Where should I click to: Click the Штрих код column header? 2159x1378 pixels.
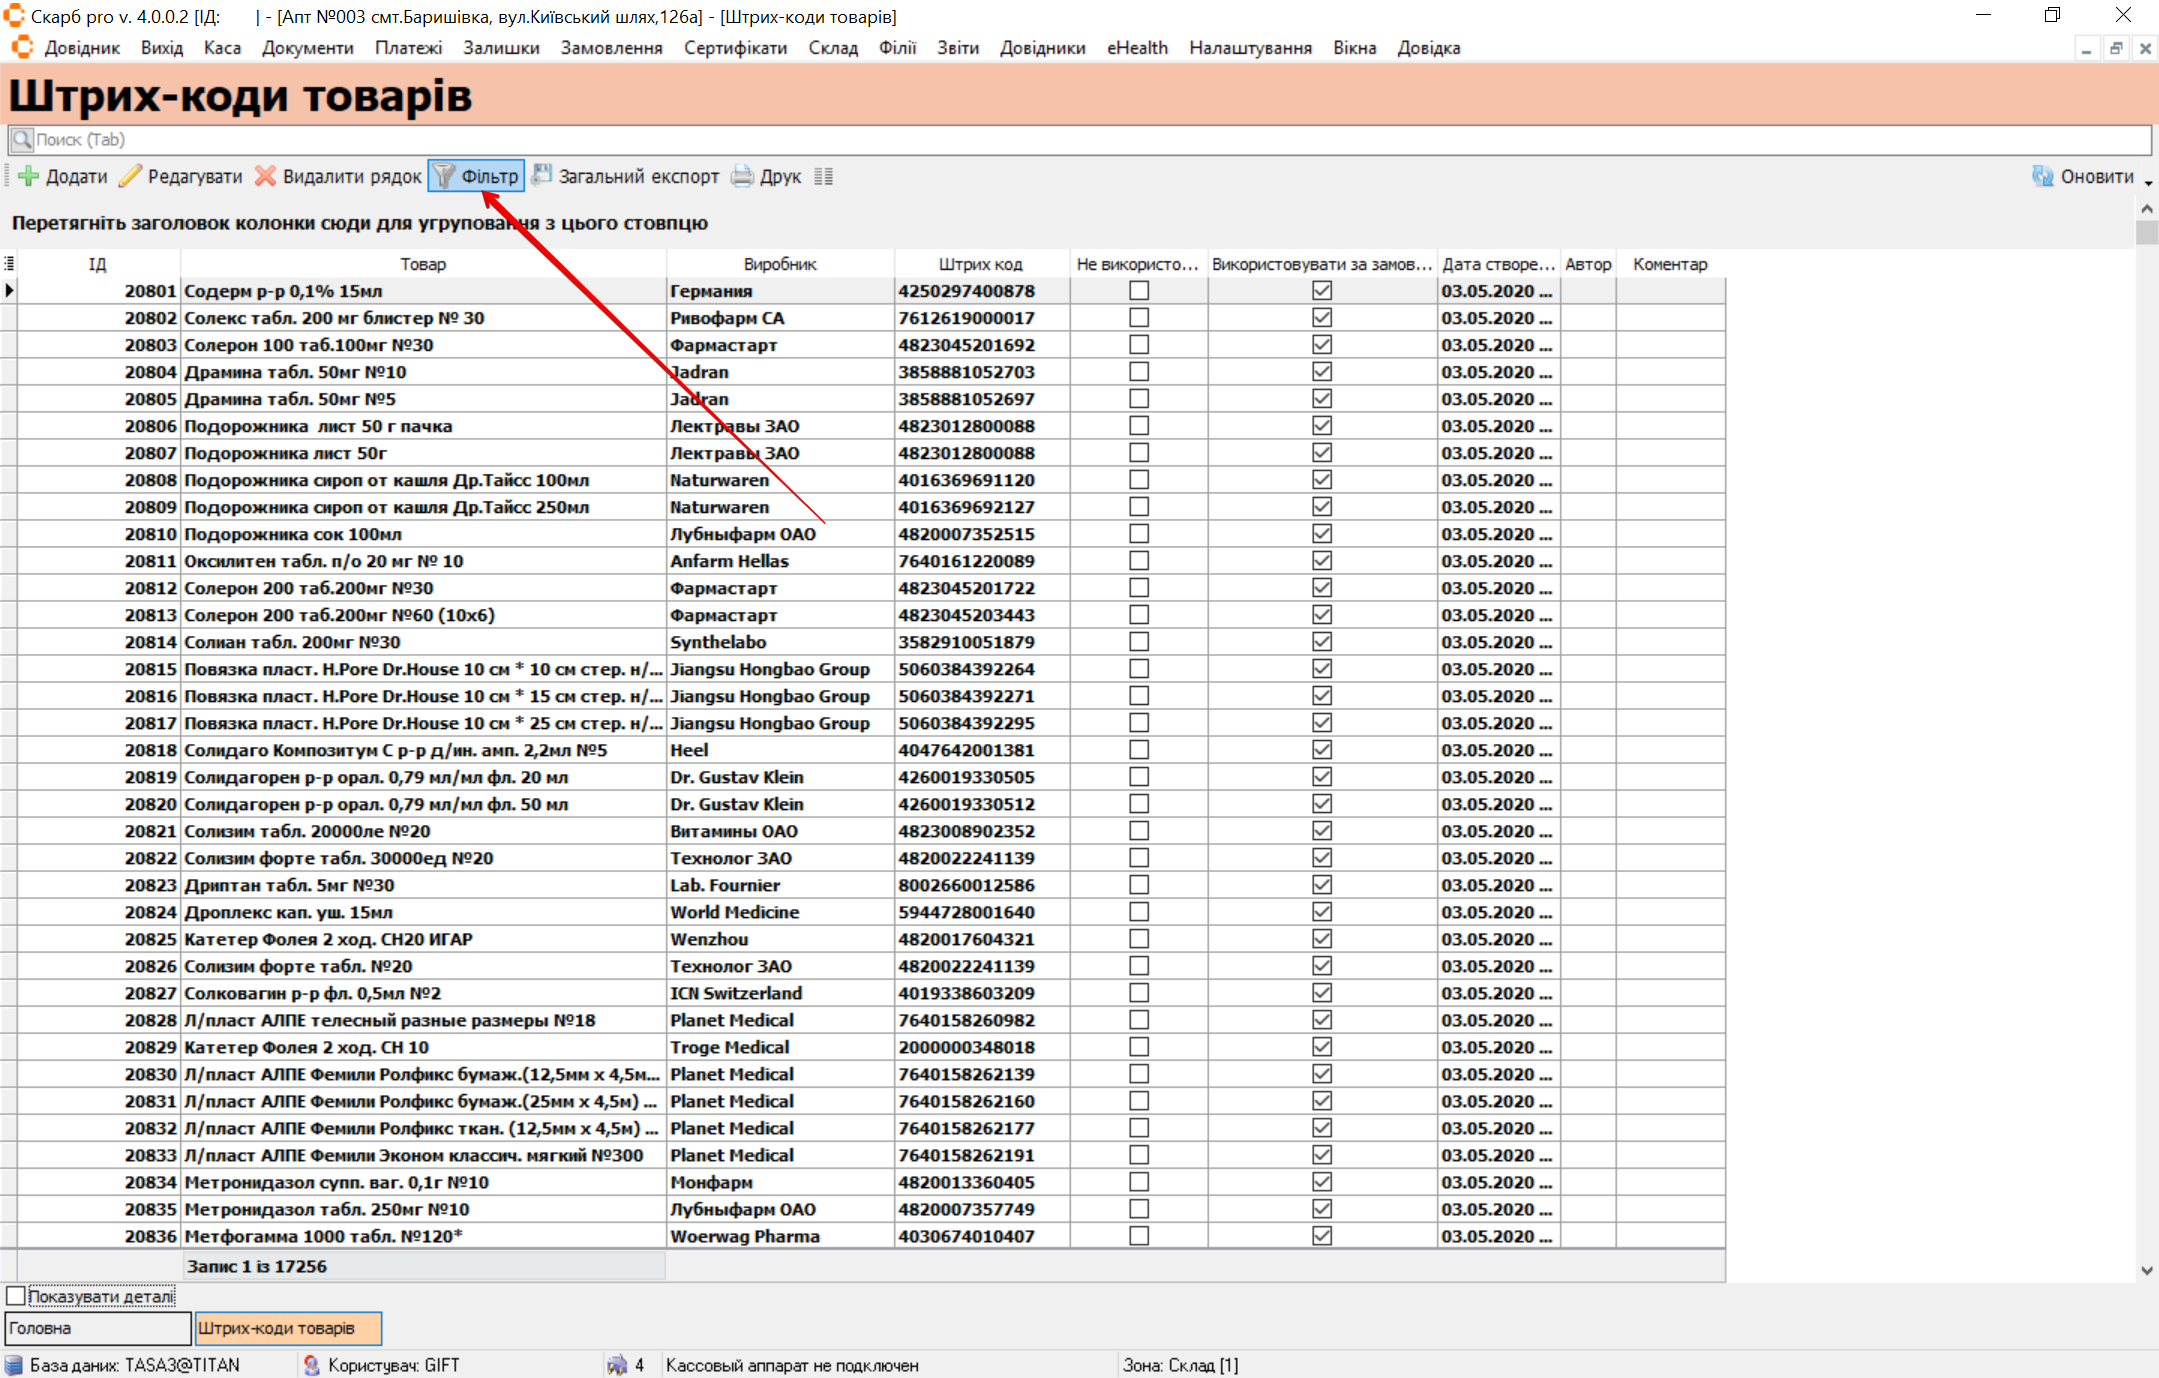980,264
